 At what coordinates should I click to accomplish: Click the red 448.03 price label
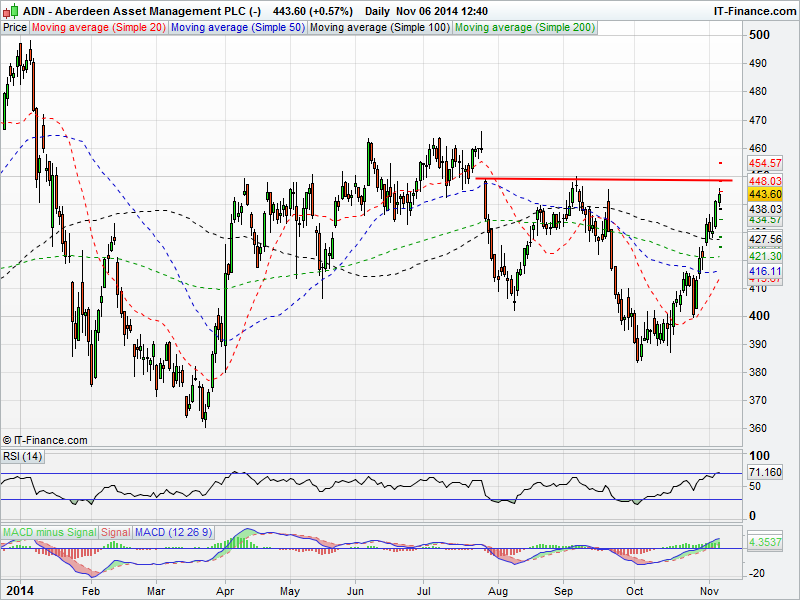click(764, 182)
